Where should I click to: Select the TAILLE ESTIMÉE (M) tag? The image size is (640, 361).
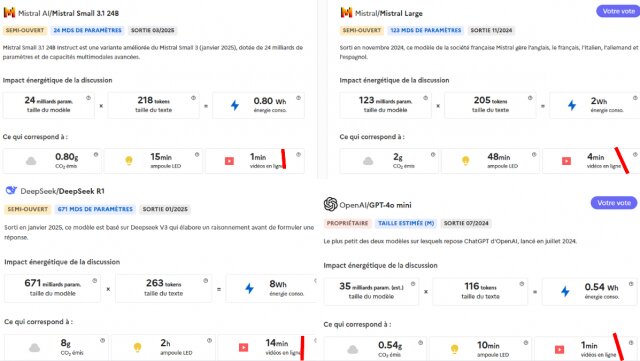406,223
